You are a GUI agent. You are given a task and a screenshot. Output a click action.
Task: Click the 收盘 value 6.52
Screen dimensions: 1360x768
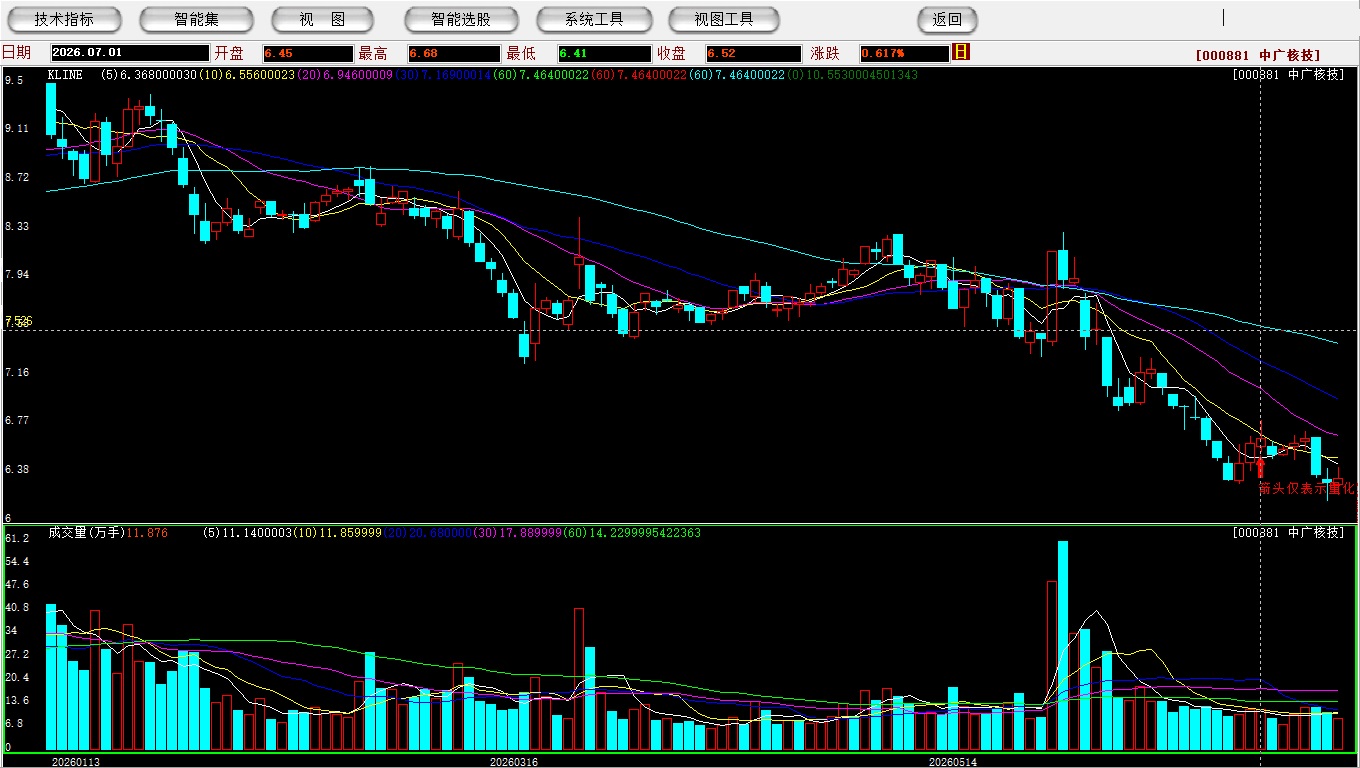pos(754,53)
